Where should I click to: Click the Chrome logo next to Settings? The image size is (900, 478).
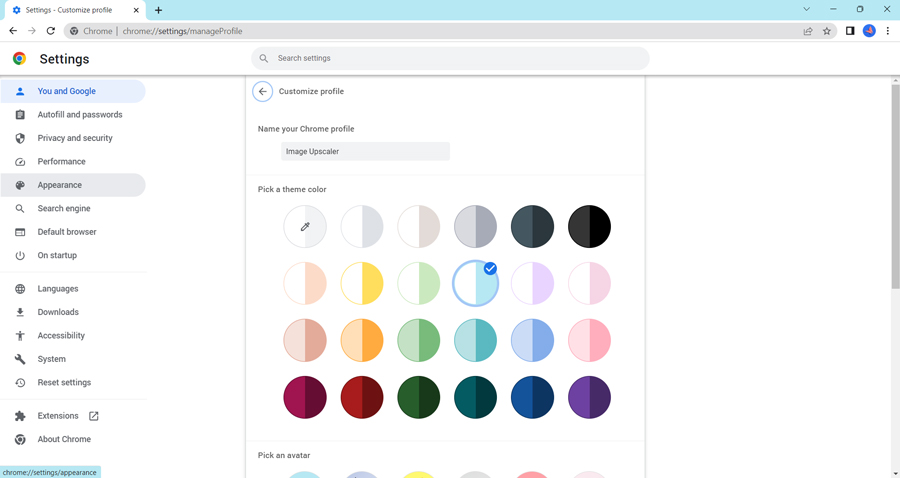pyautogui.click(x=20, y=59)
